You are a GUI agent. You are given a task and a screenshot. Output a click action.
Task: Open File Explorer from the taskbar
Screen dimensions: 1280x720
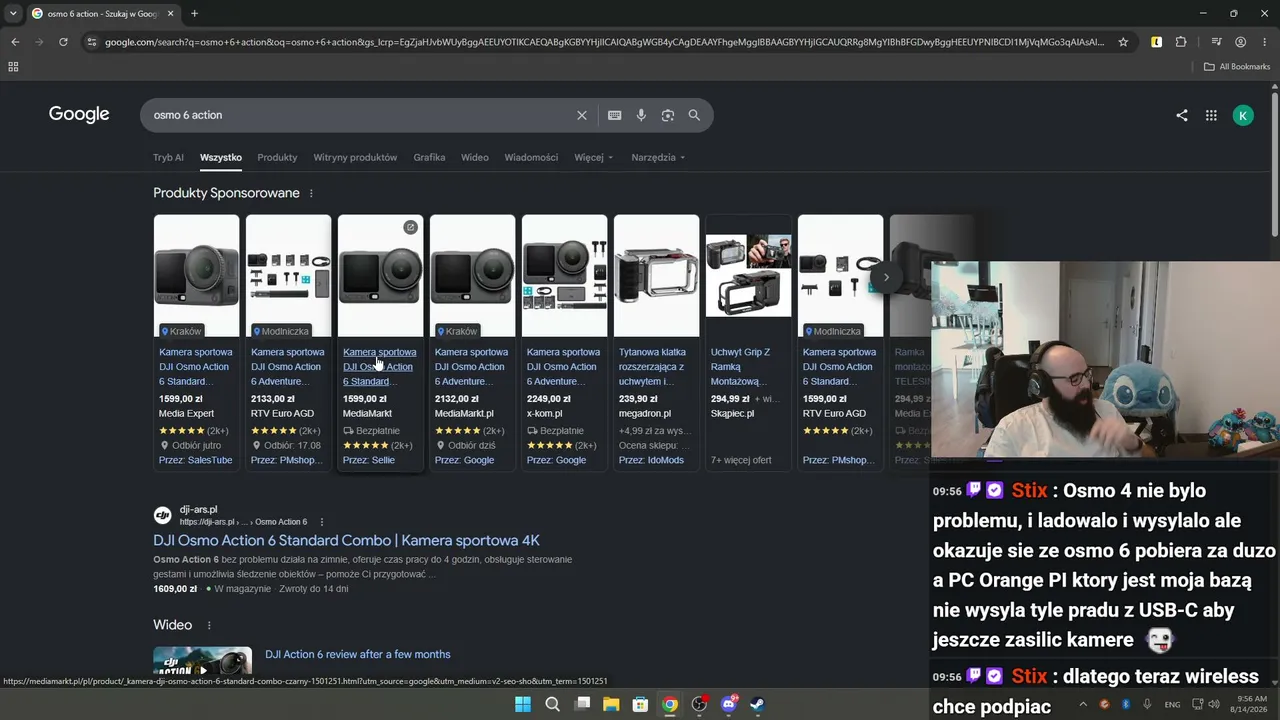(611, 704)
